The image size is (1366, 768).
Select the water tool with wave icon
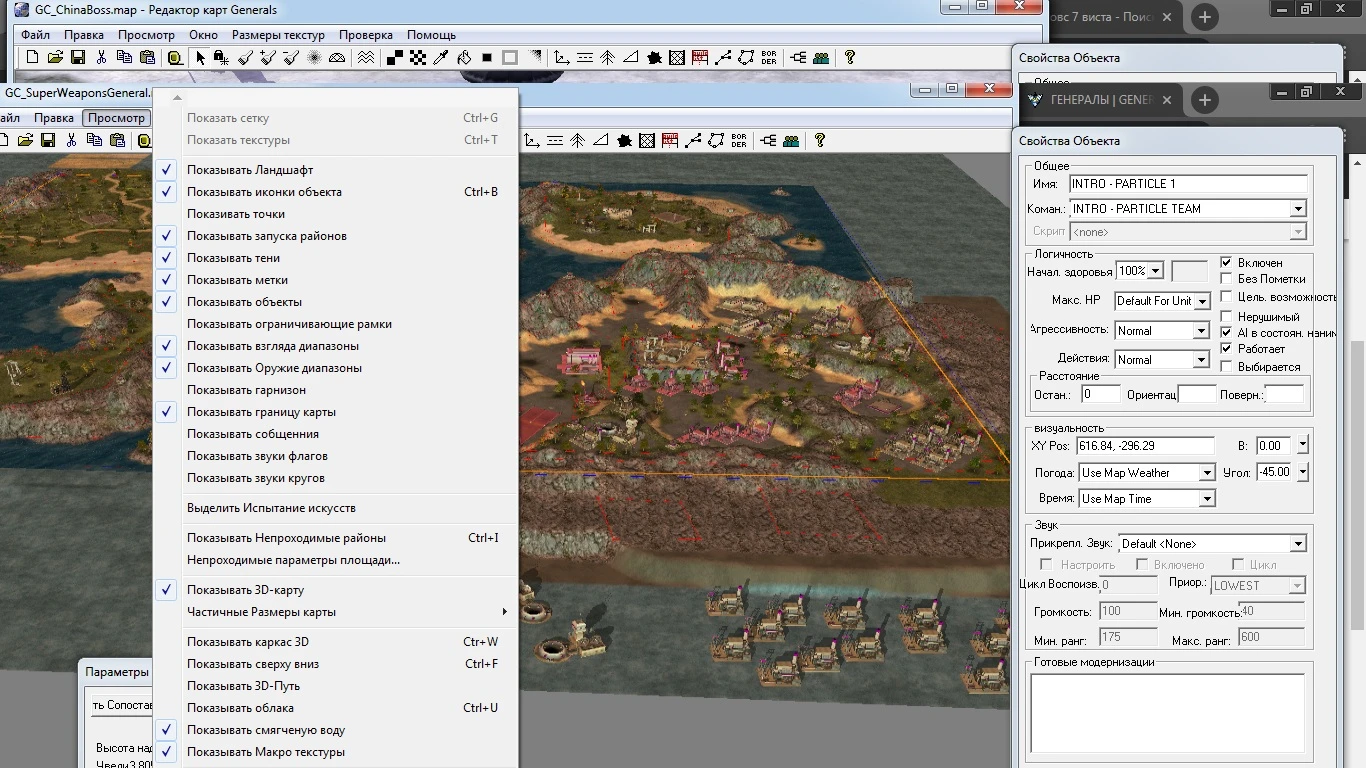pyautogui.click(x=365, y=57)
